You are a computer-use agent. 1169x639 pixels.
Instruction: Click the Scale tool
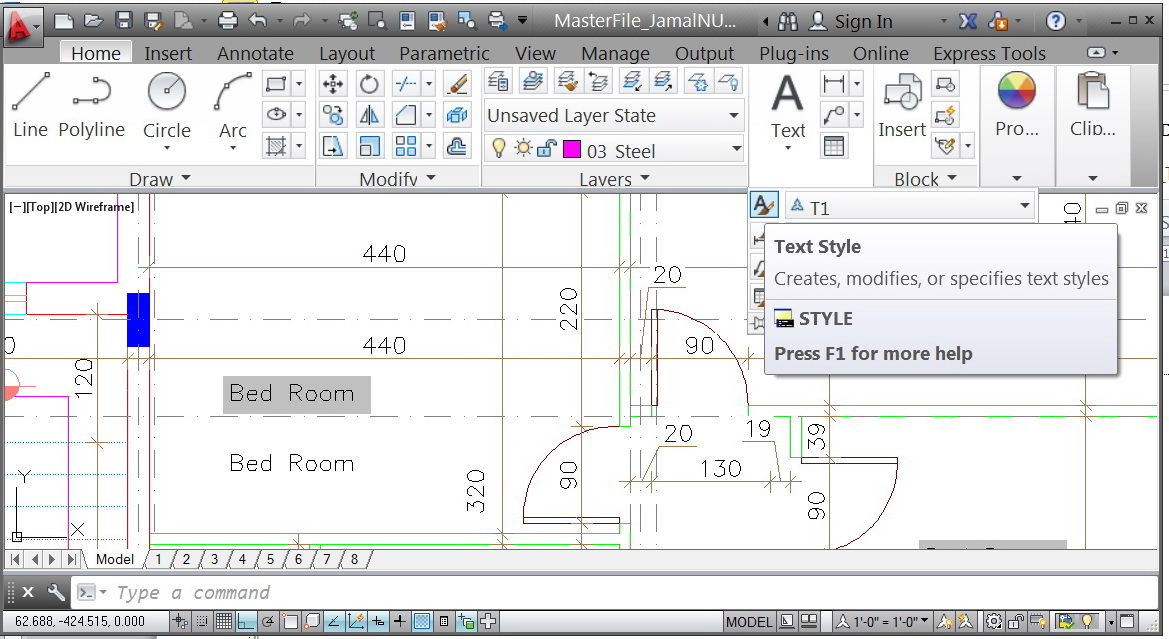(369, 146)
